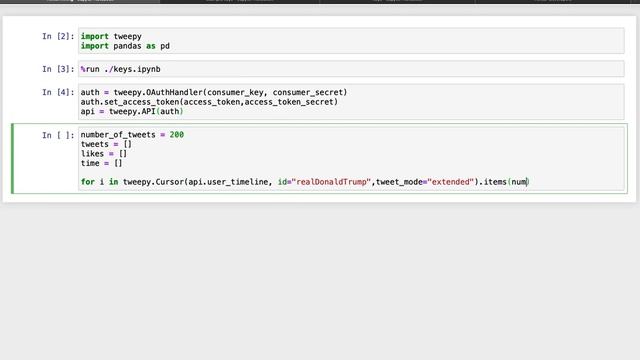Click the "realDonaldTrump" string in the loop

click(x=331, y=182)
